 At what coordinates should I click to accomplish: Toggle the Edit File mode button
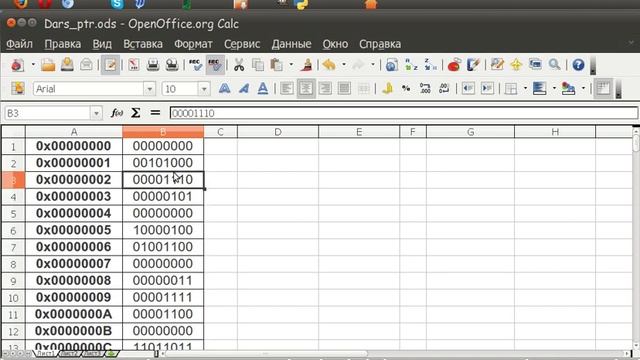coord(111,65)
